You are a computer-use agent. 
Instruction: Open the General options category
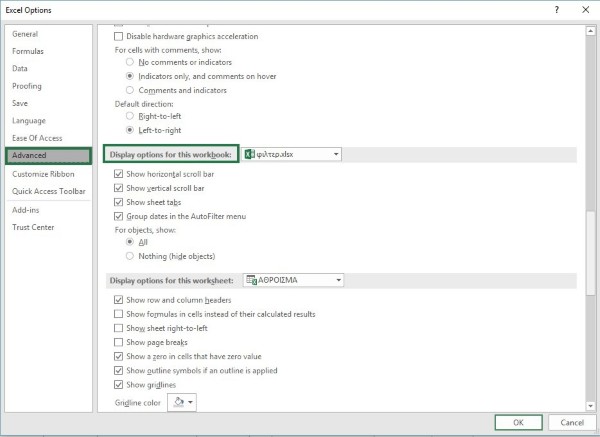pyautogui.click(x=25, y=34)
